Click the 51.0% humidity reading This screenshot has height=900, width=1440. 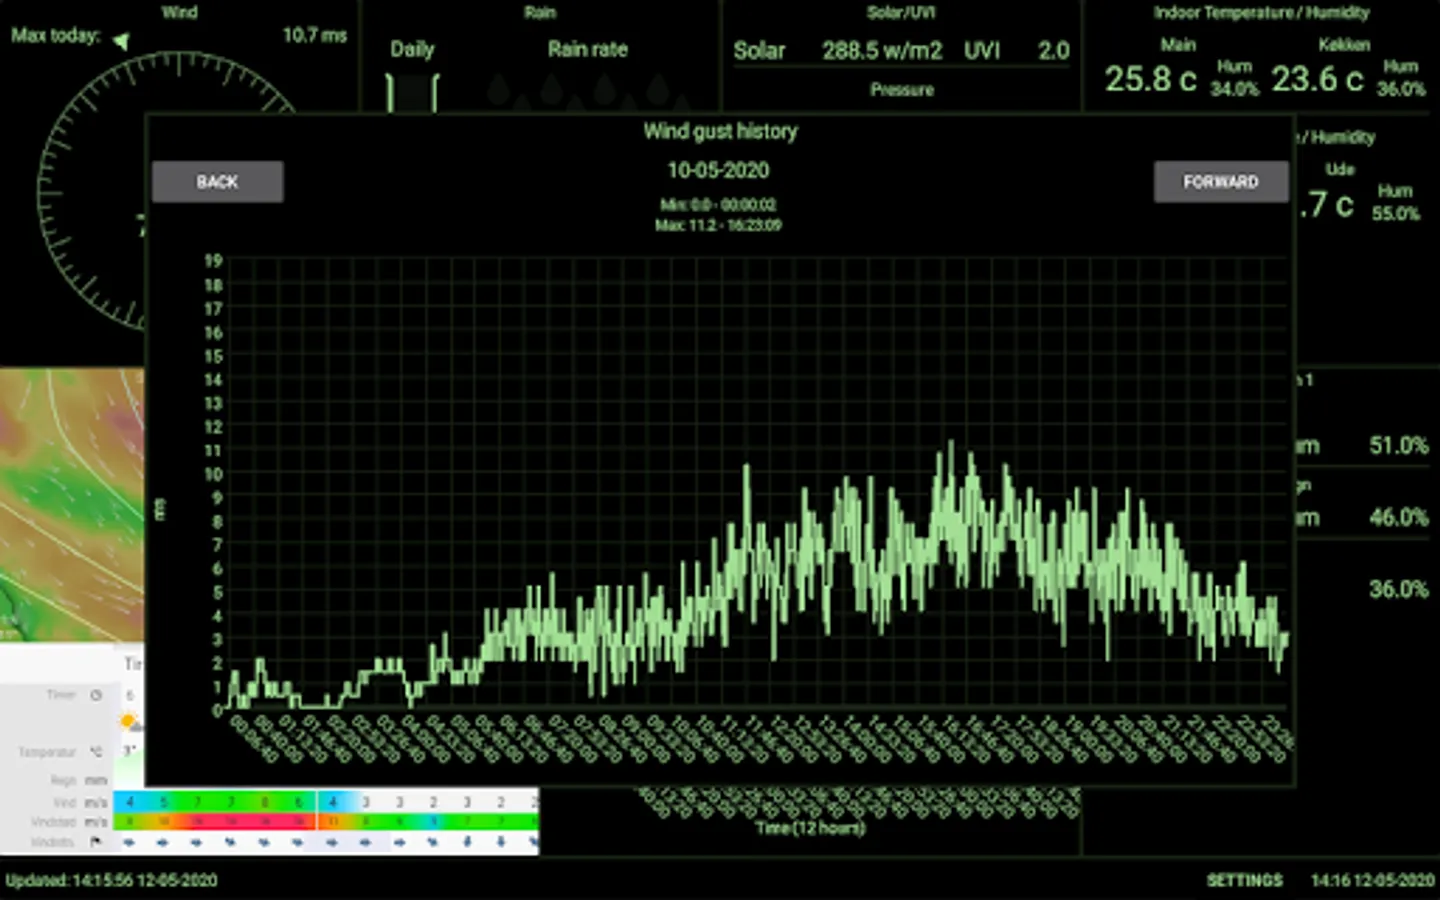pyautogui.click(x=1398, y=446)
